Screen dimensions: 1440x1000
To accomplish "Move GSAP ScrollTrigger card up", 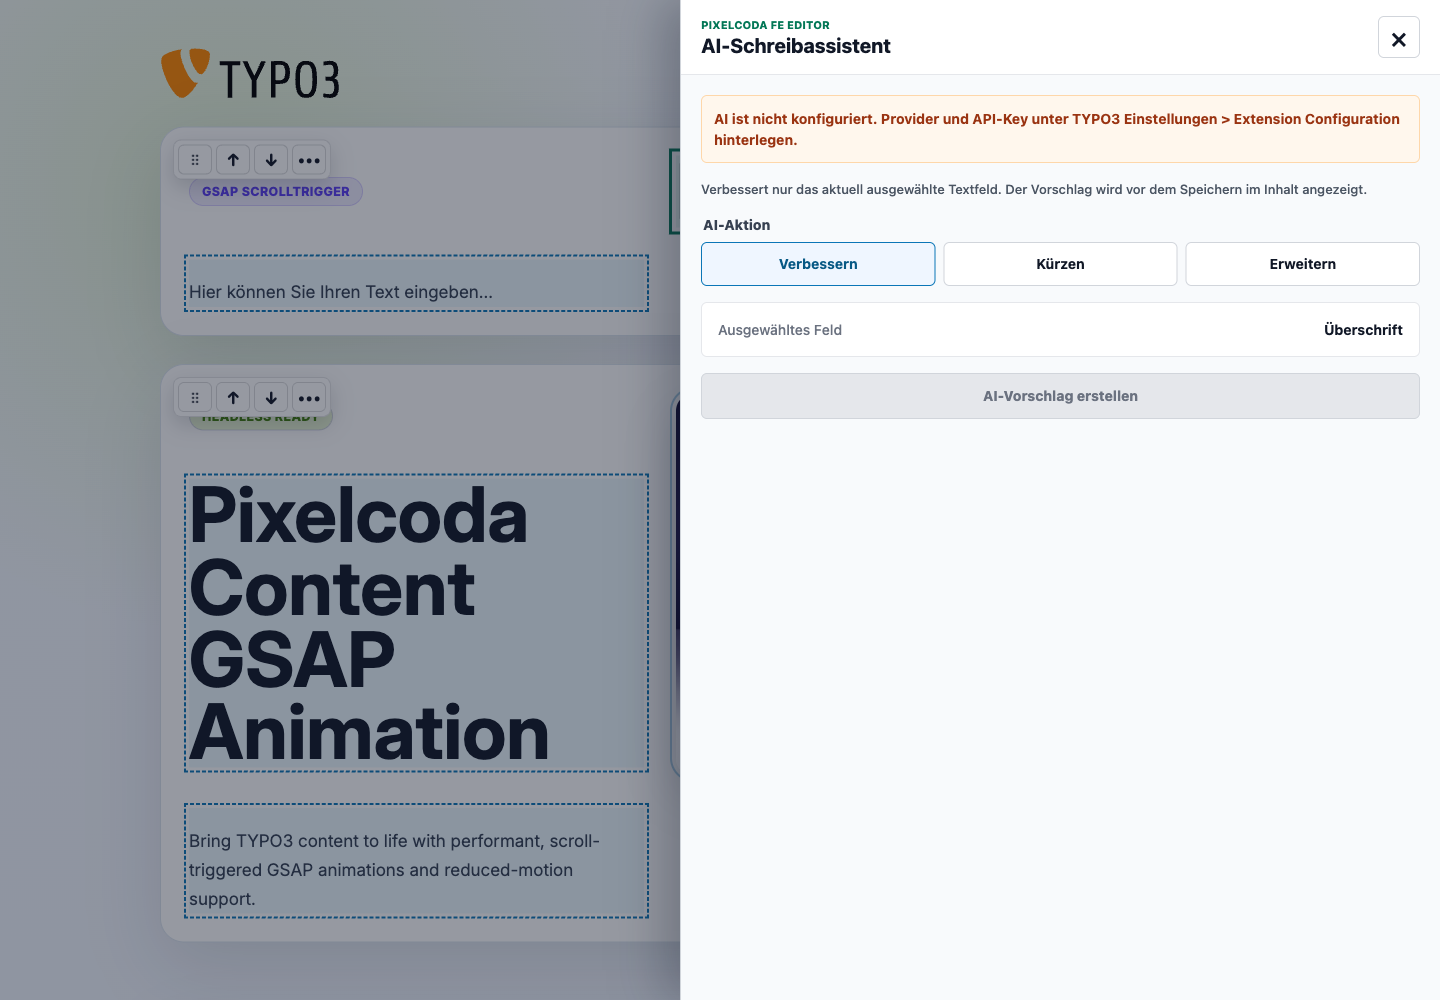I will pyautogui.click(x=233, y=160).
